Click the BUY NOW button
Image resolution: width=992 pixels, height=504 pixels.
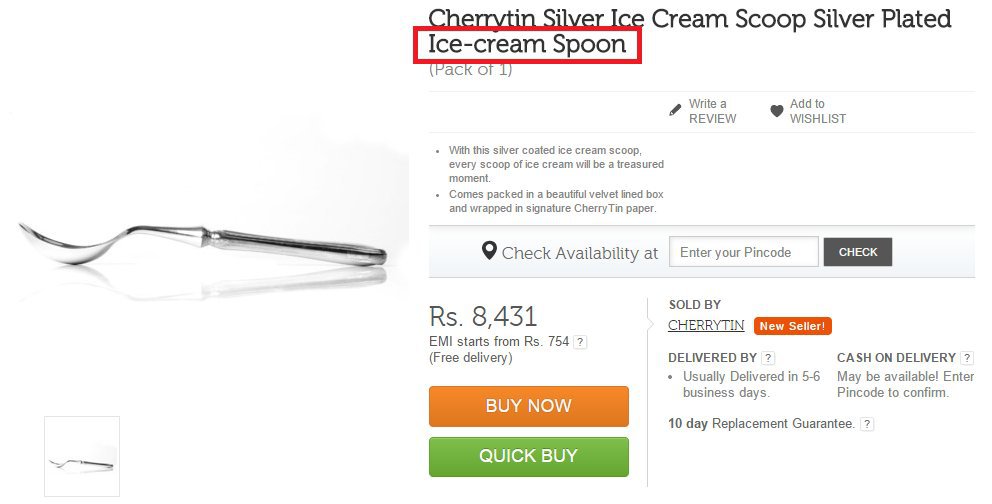(529, 406)
